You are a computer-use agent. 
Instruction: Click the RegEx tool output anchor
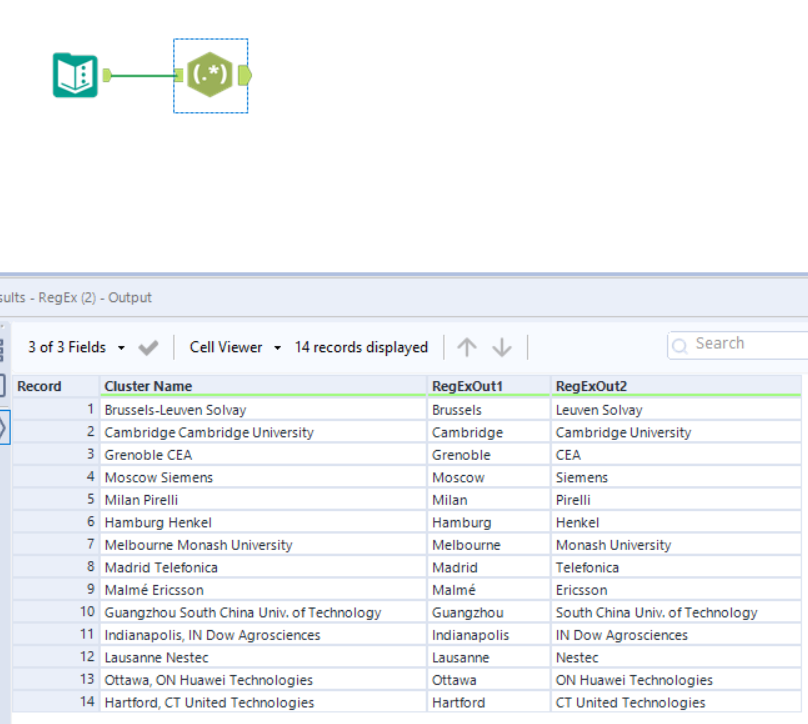pyautogui.click(x=245, y=75)
